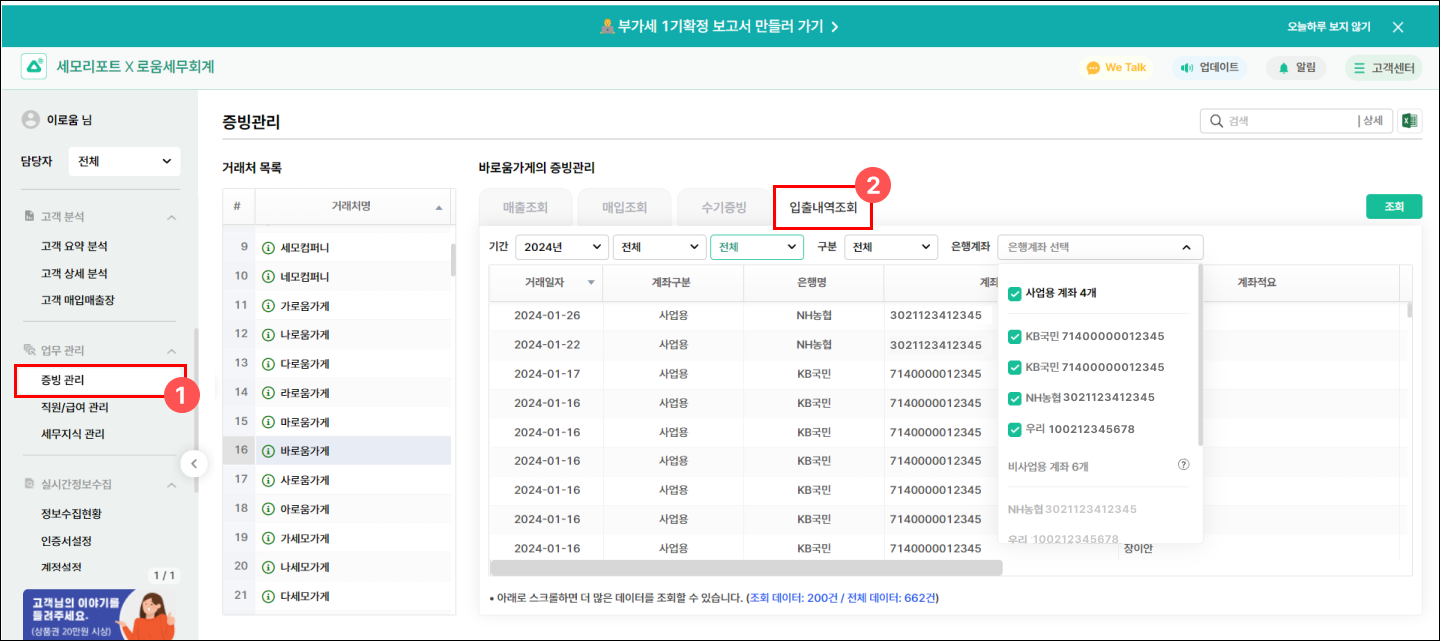Click the Semoreport logo icon
Screen dimensions: 1440x641
(x=35, y=67)
